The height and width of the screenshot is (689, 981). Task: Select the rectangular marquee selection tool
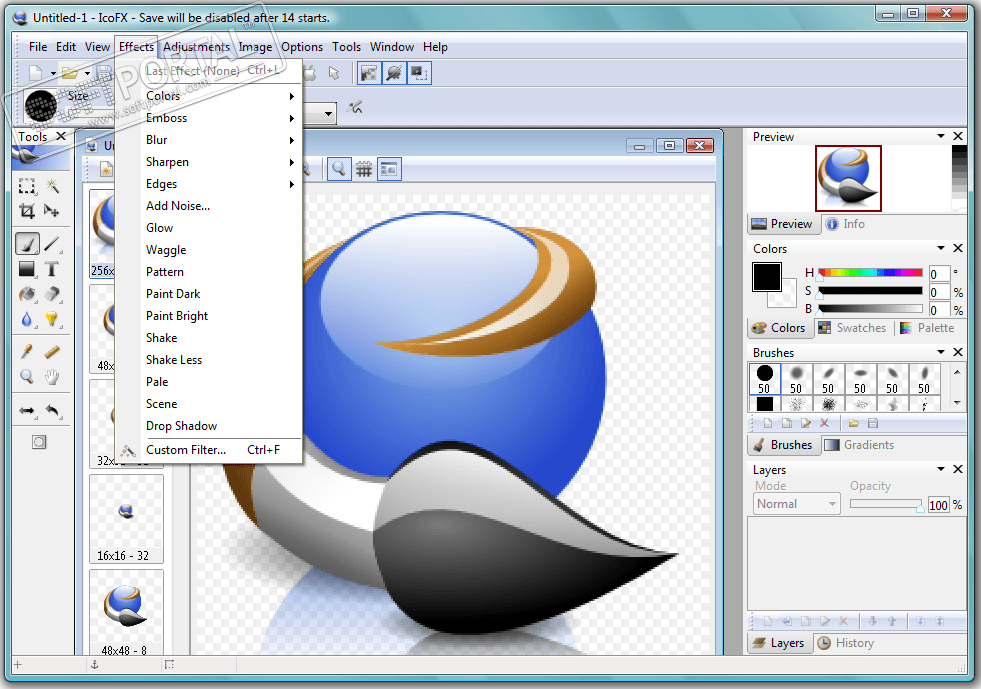pyautogui.click(x=26, y=186)
